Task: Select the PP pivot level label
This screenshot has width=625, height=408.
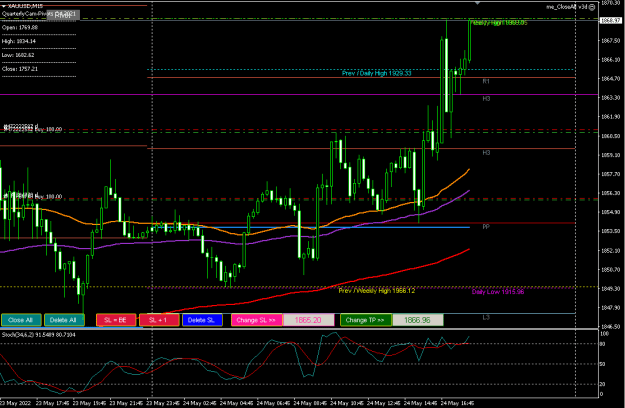Action: point(486,227)
